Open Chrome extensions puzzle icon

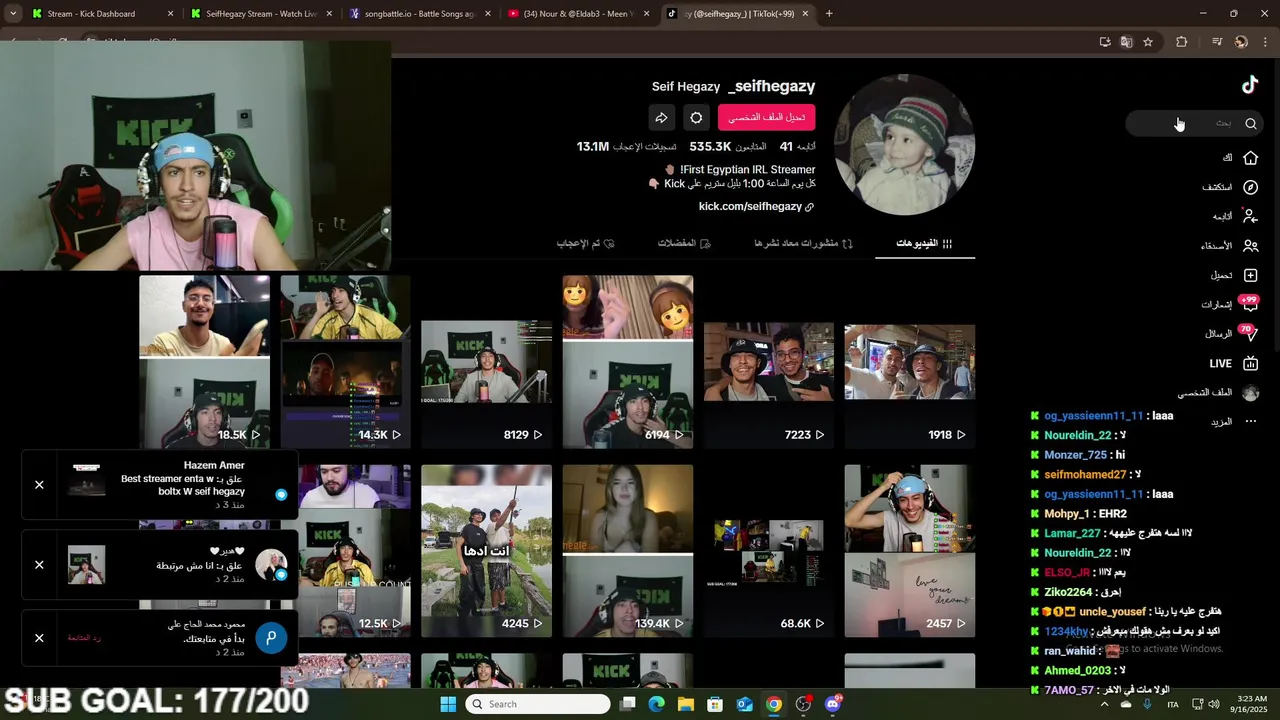(x=1182, y=42)
